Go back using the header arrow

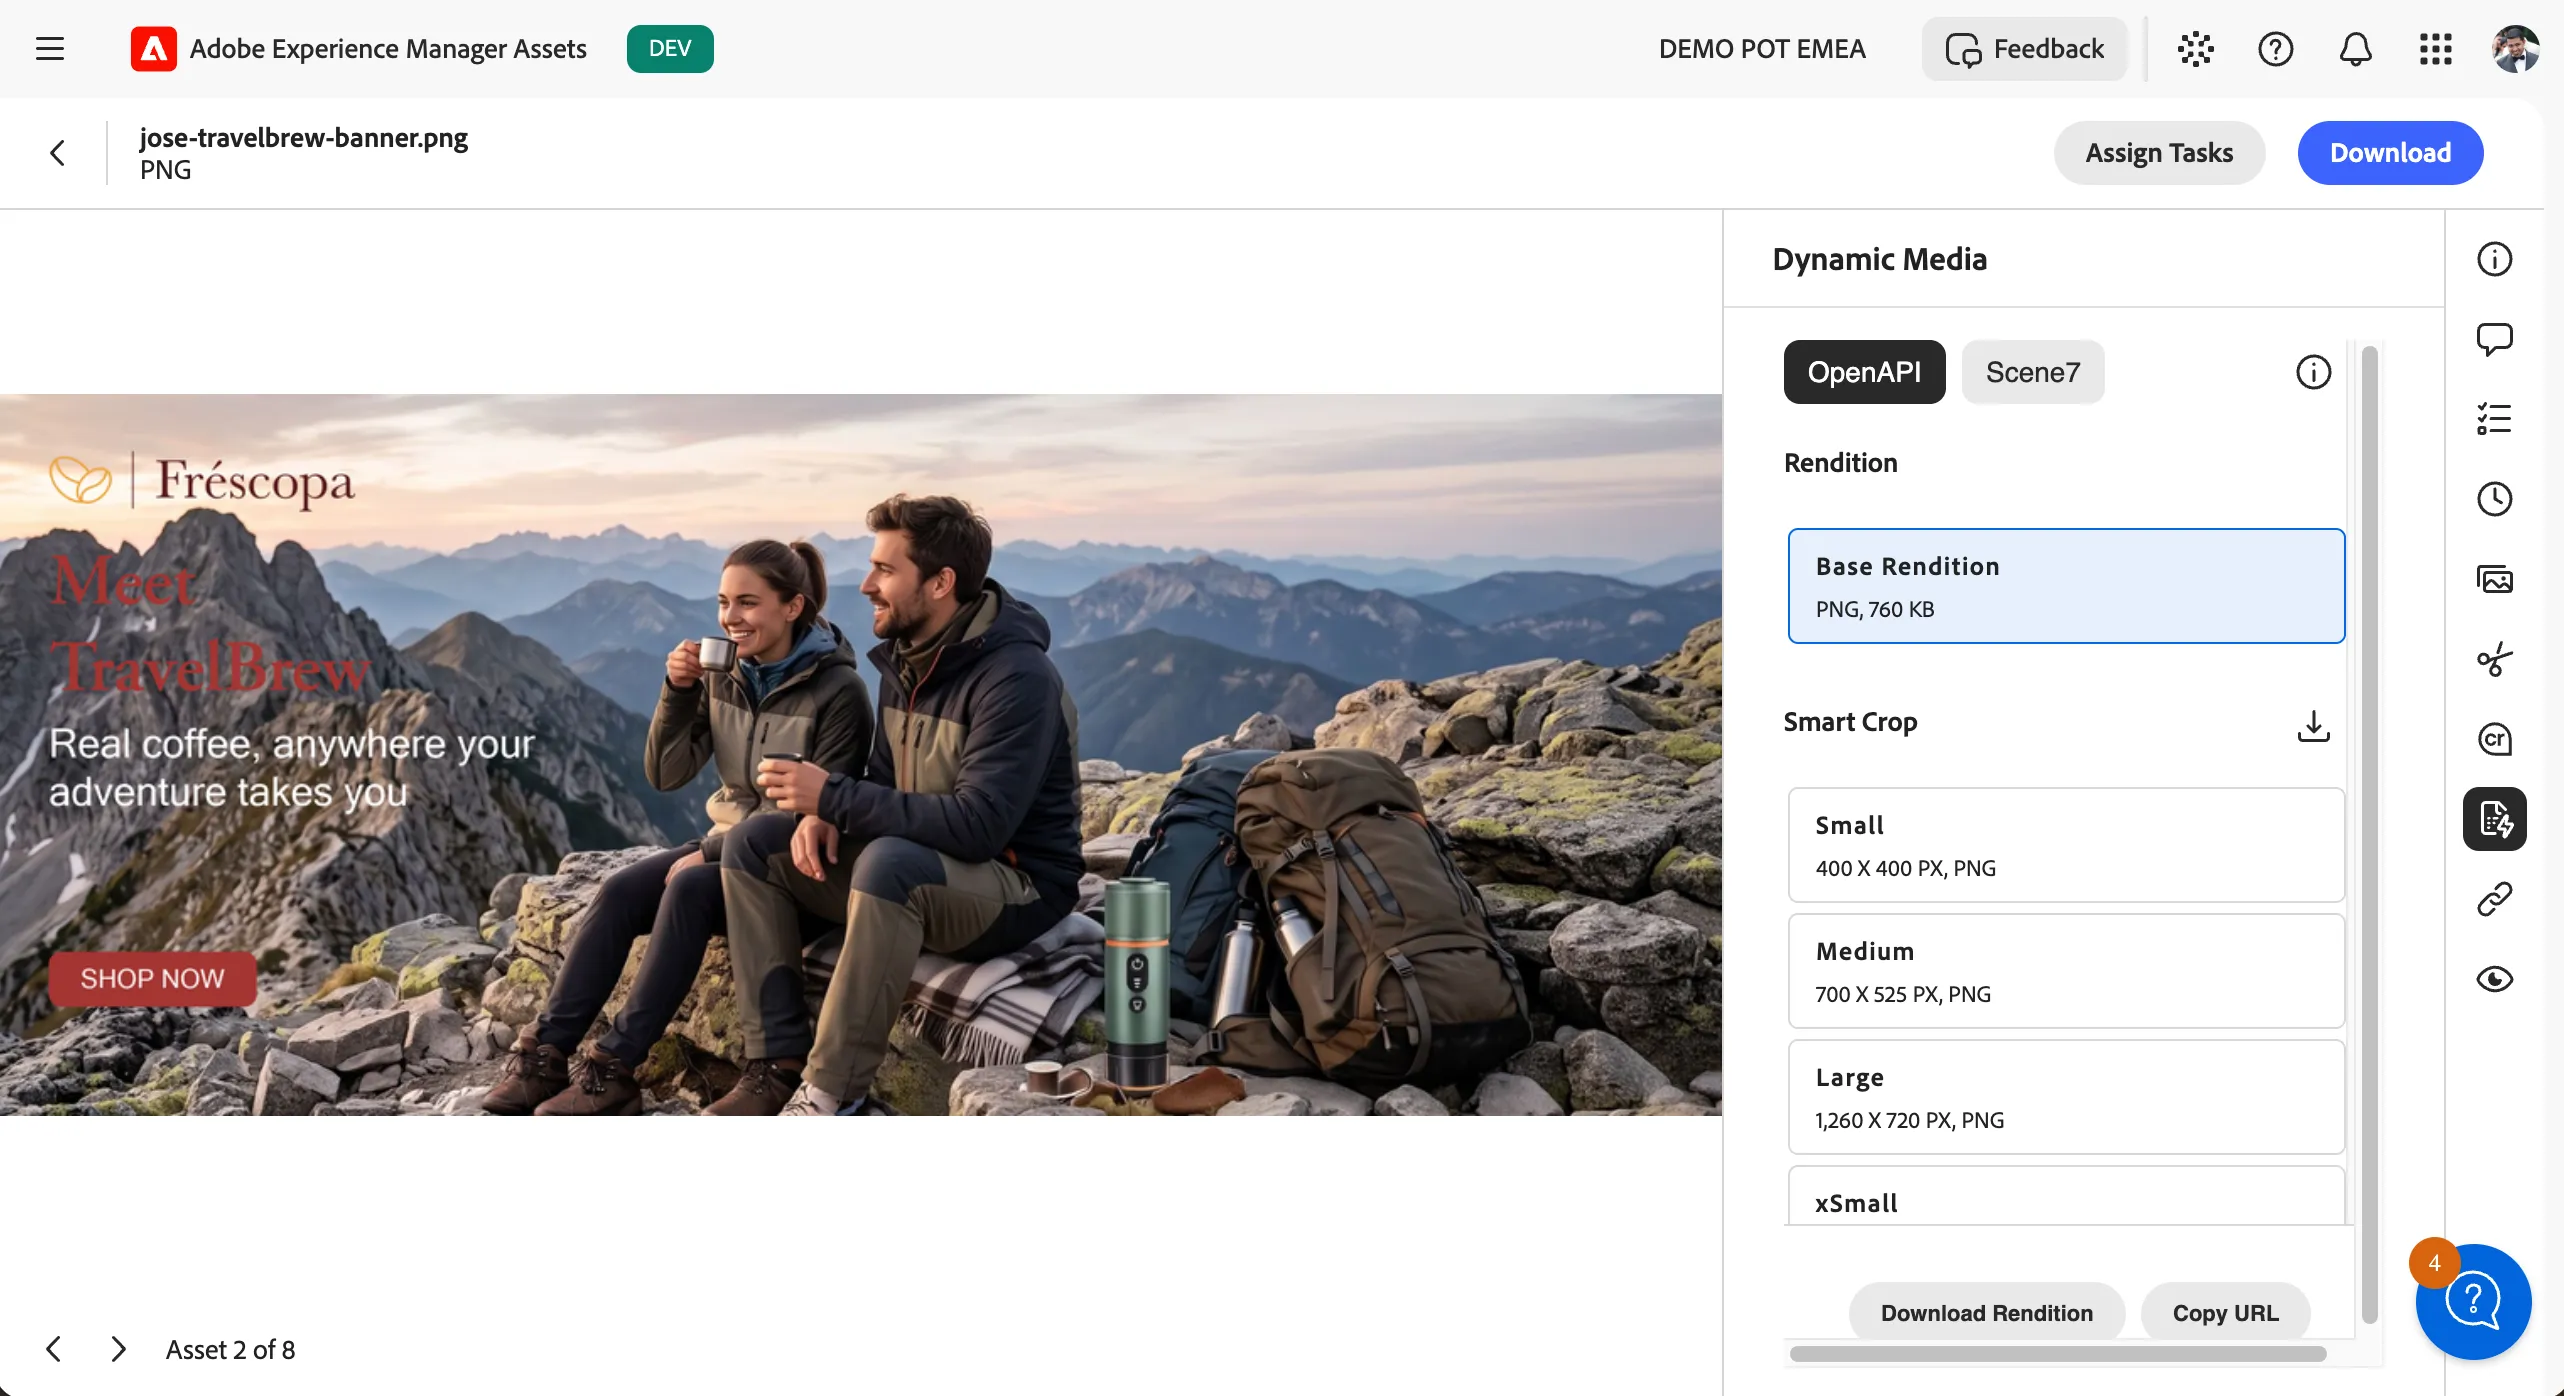[57, 153]
